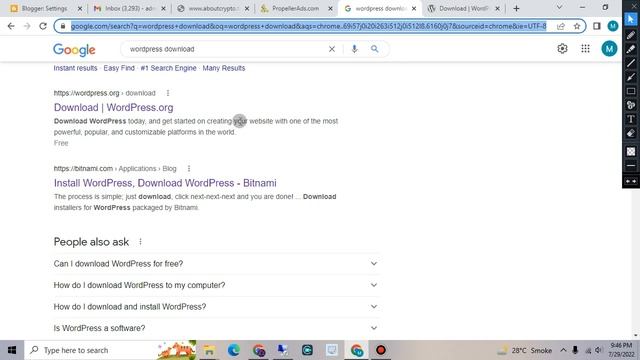Open the annotation color picker swatch

[631, 151]
